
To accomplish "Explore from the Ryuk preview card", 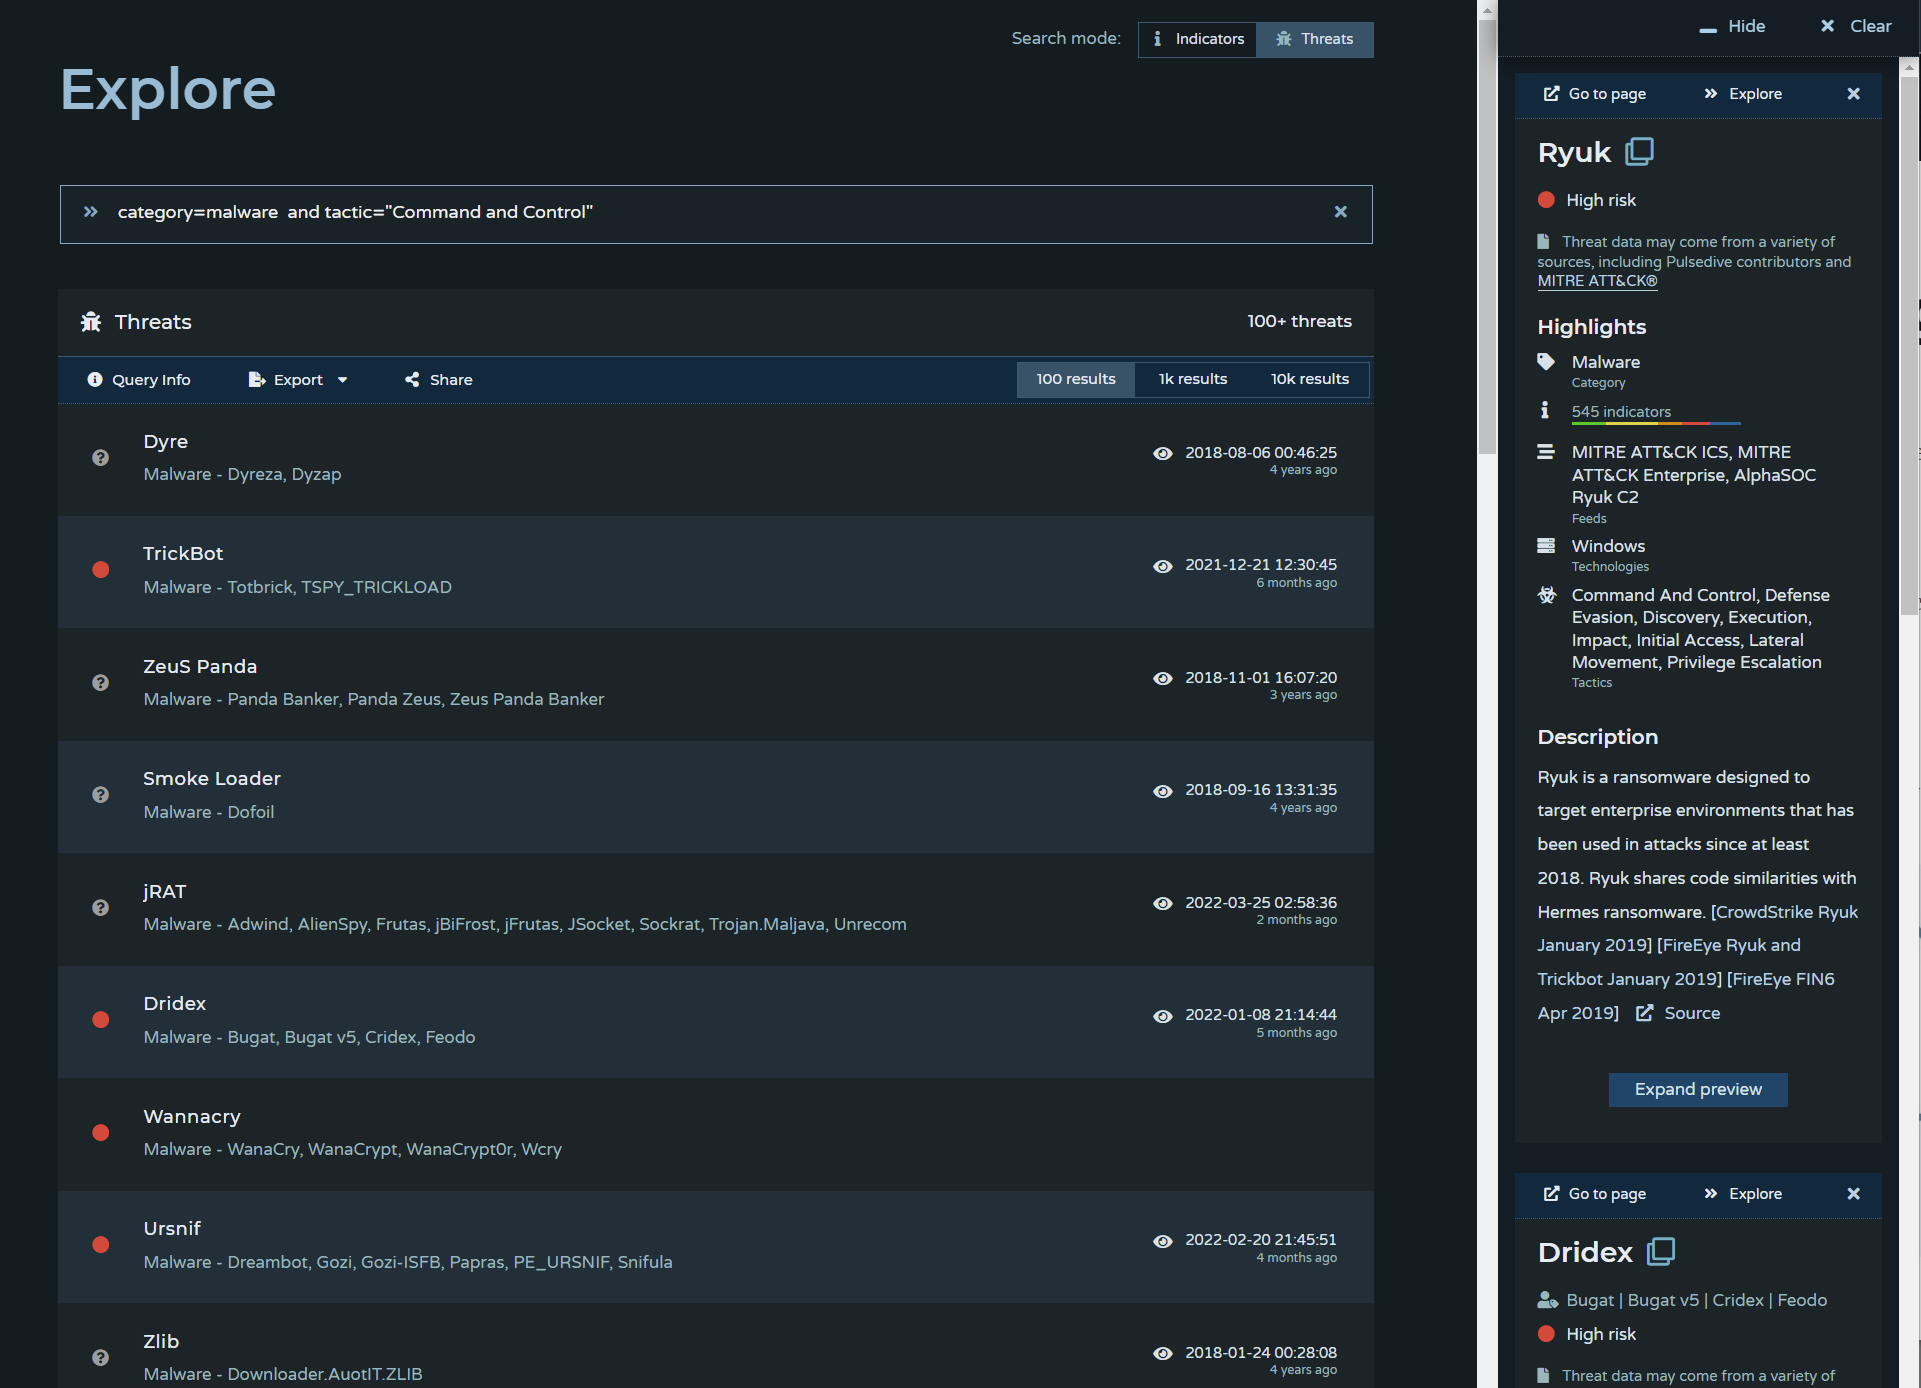I will pyautogui.click(x=1743, y=94).
